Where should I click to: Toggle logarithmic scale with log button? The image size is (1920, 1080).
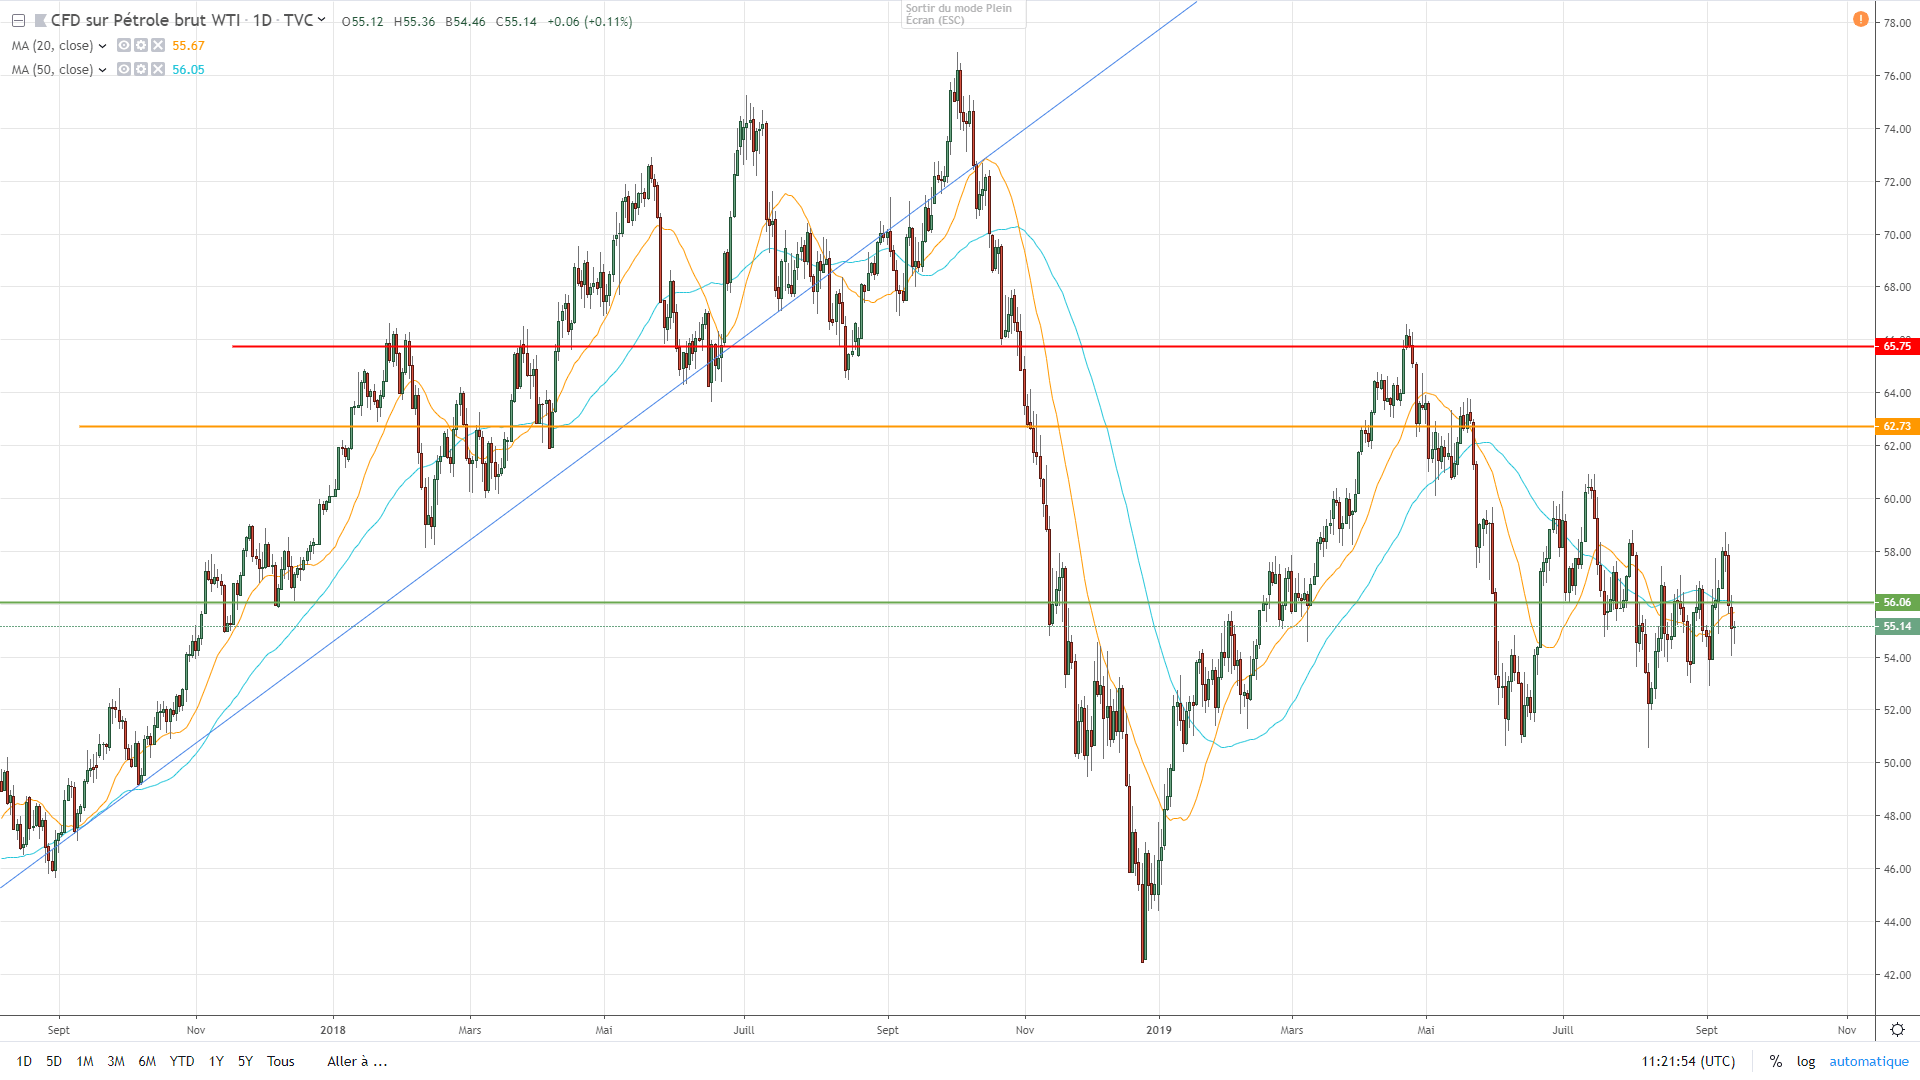[x=1806, y=1061]
